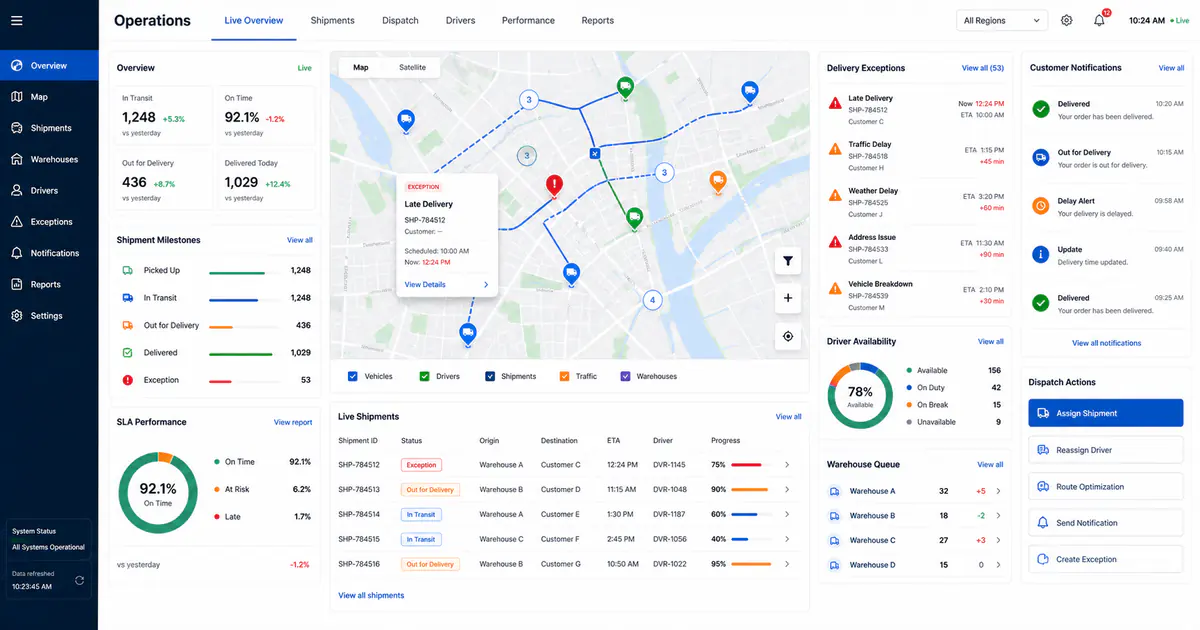Viewport: 1200px width, 630px height.
Task: Open the hamburger menu icon
Action: tap(16, 20)
